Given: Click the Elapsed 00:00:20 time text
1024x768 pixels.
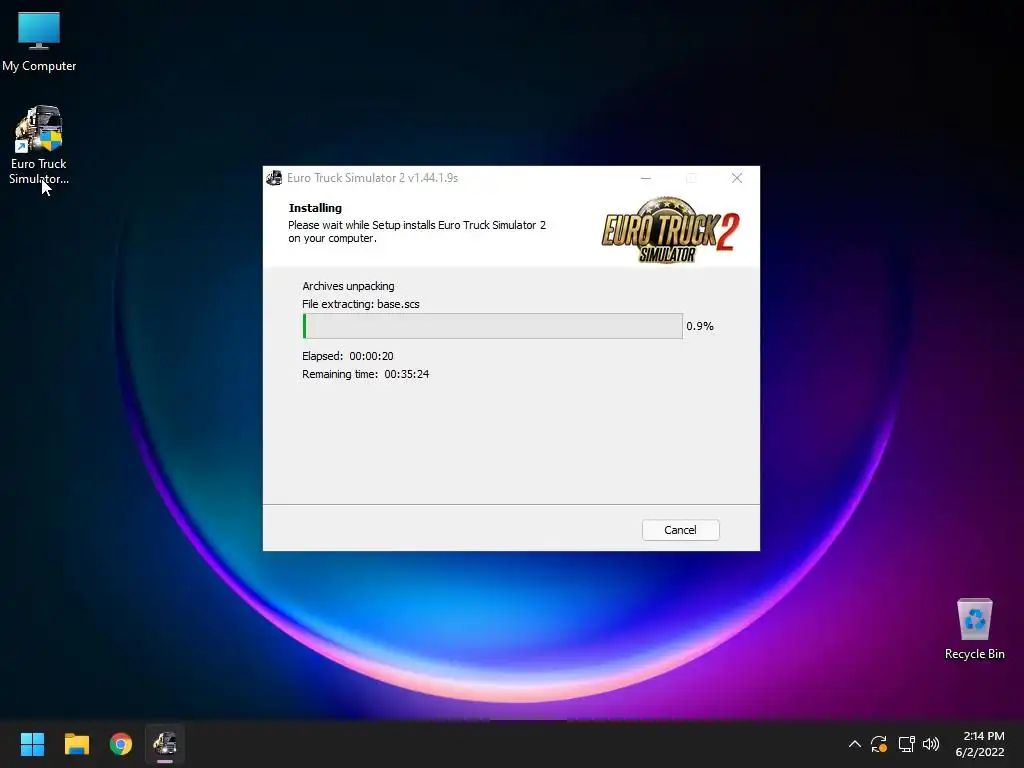Looking at the screenshot, I should [x=347, y=356].
